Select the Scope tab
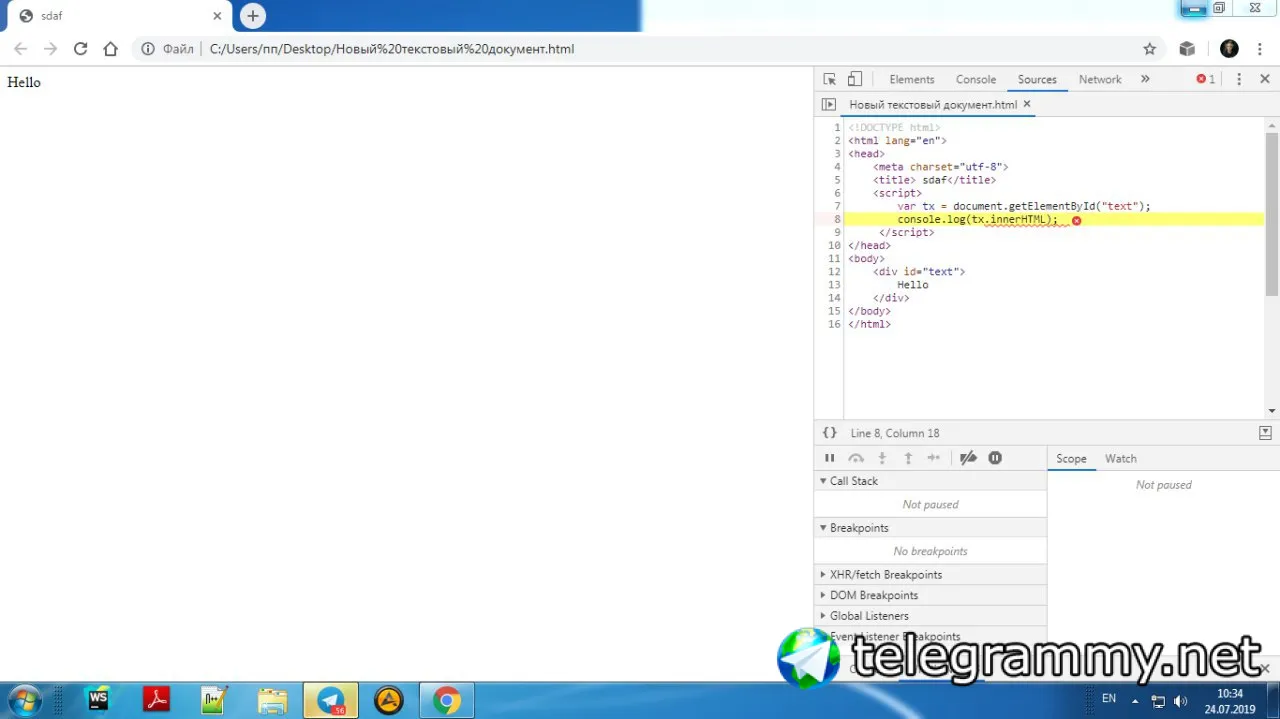1280x719 pixels. 1071,458
